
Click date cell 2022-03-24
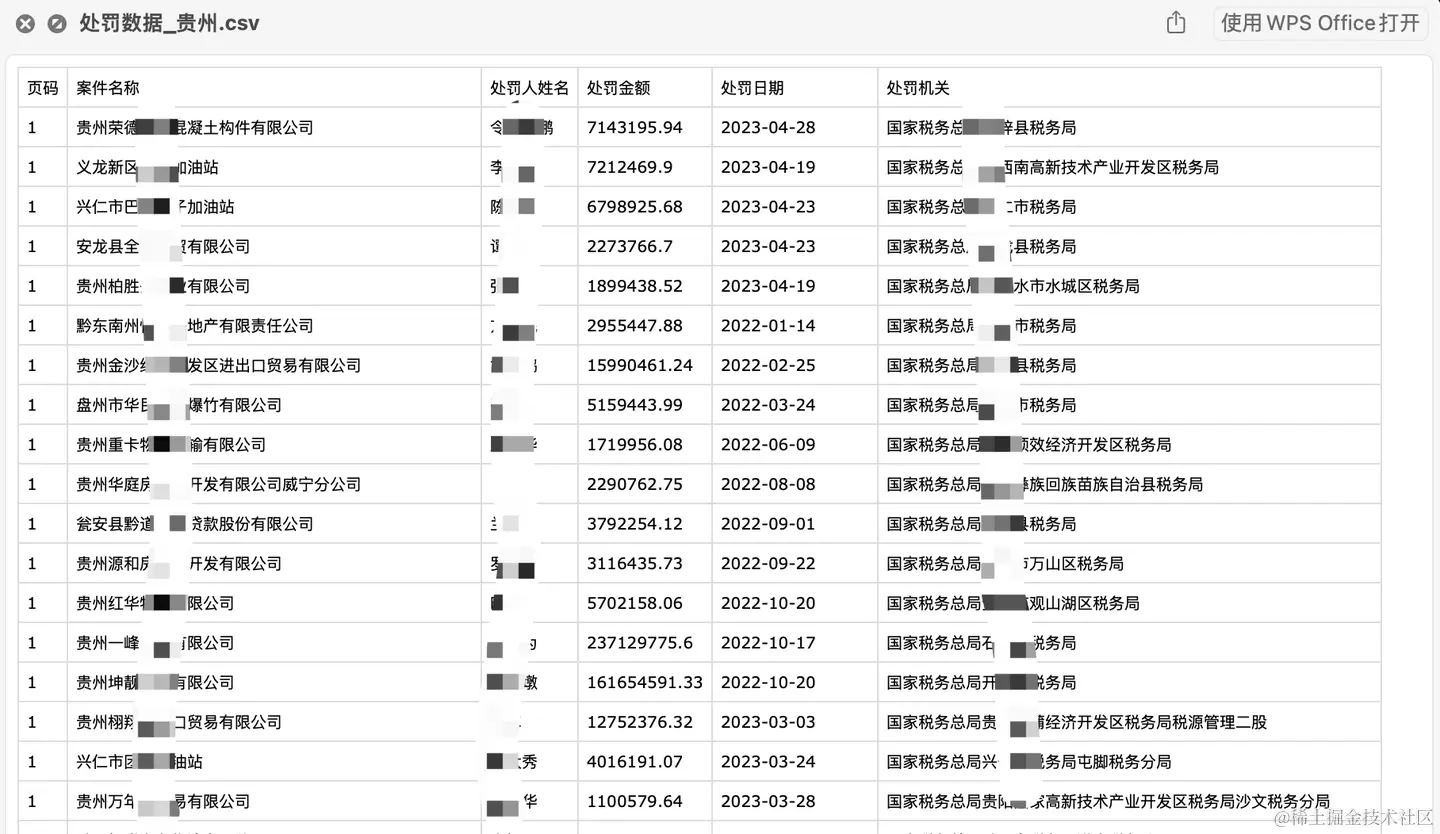point(795,405)
